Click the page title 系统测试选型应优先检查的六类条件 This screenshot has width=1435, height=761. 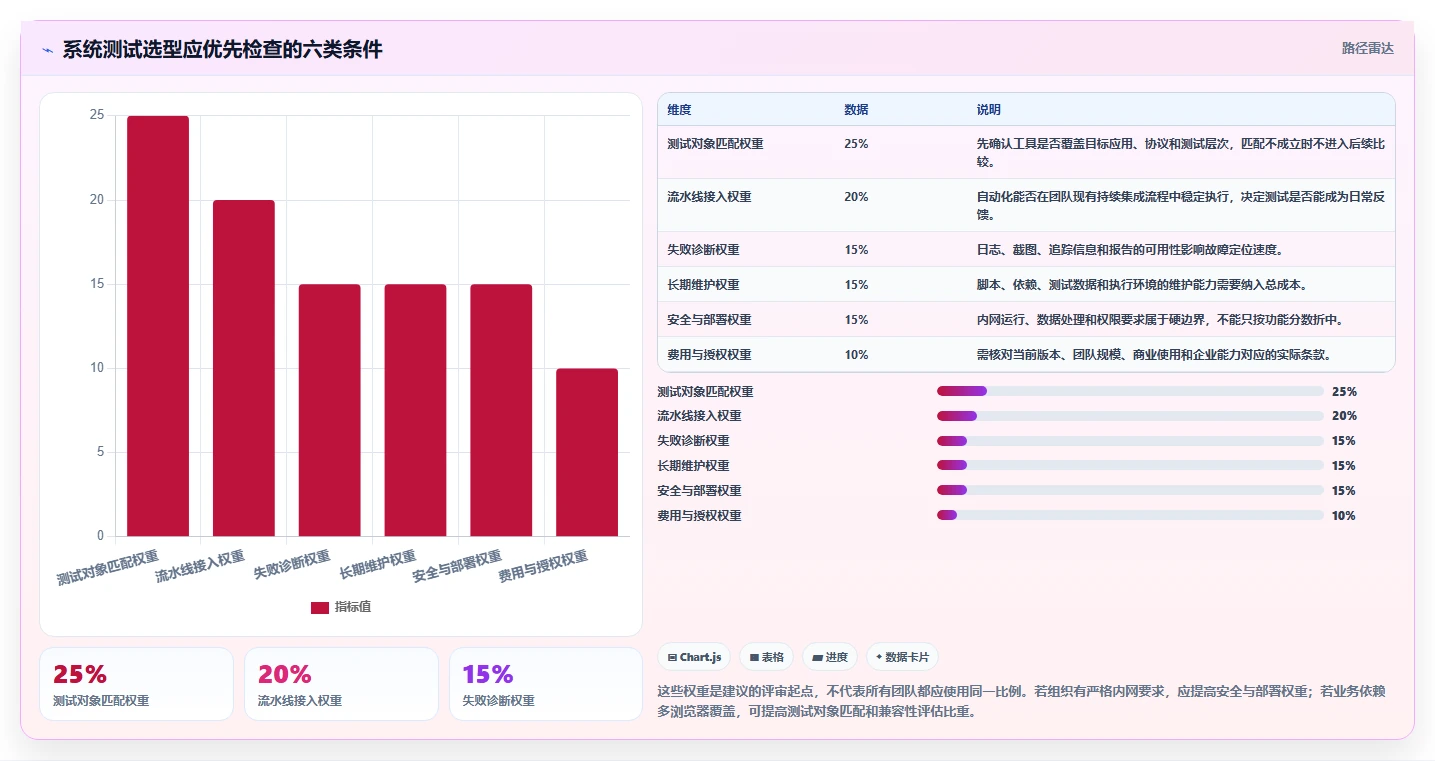222,50
